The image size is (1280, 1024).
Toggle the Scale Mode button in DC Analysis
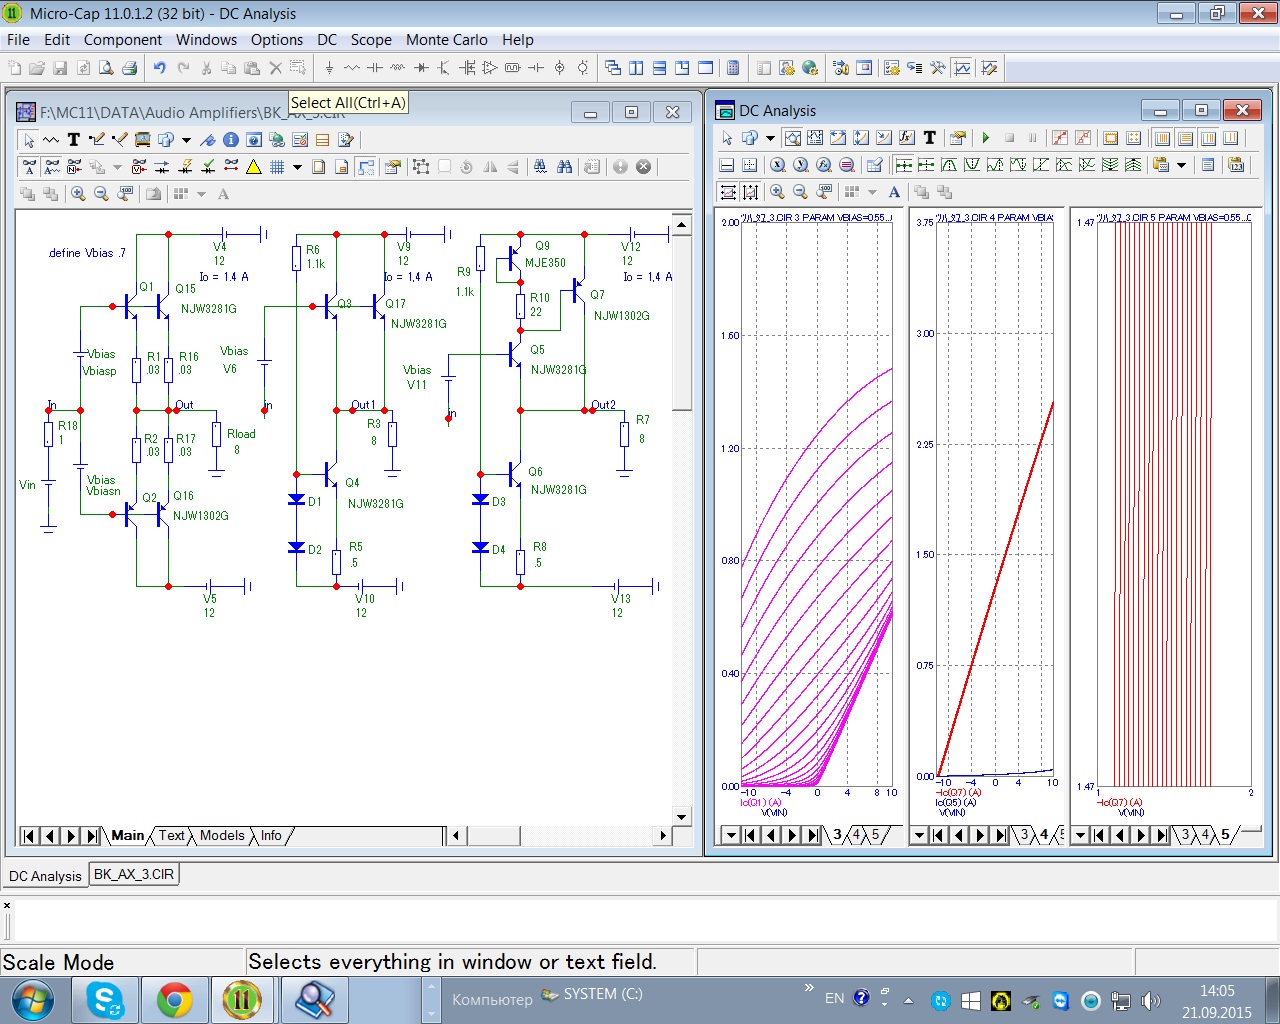coord(792,138)
